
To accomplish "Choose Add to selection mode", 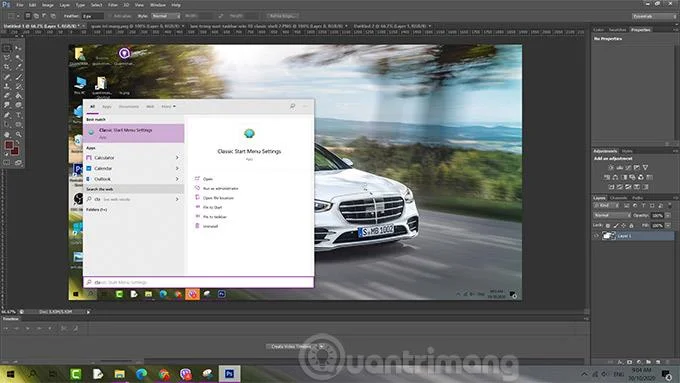I will coord(36,16).
